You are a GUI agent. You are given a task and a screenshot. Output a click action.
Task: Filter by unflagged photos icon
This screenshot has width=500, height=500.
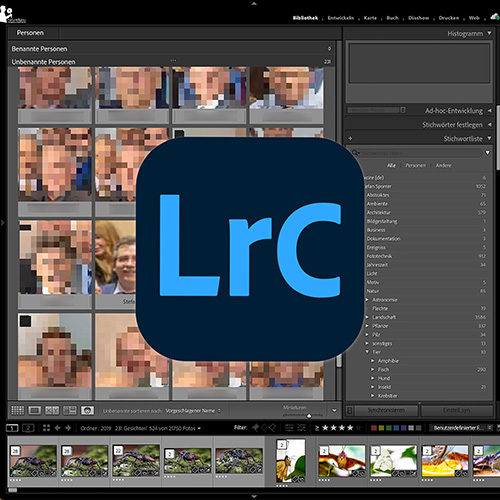tap(264, 428)
